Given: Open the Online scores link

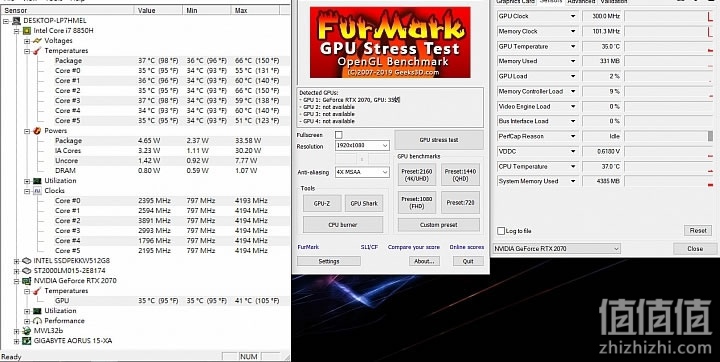Looking at the screenshot, I should pyautogui.click(x=467, y=247).
